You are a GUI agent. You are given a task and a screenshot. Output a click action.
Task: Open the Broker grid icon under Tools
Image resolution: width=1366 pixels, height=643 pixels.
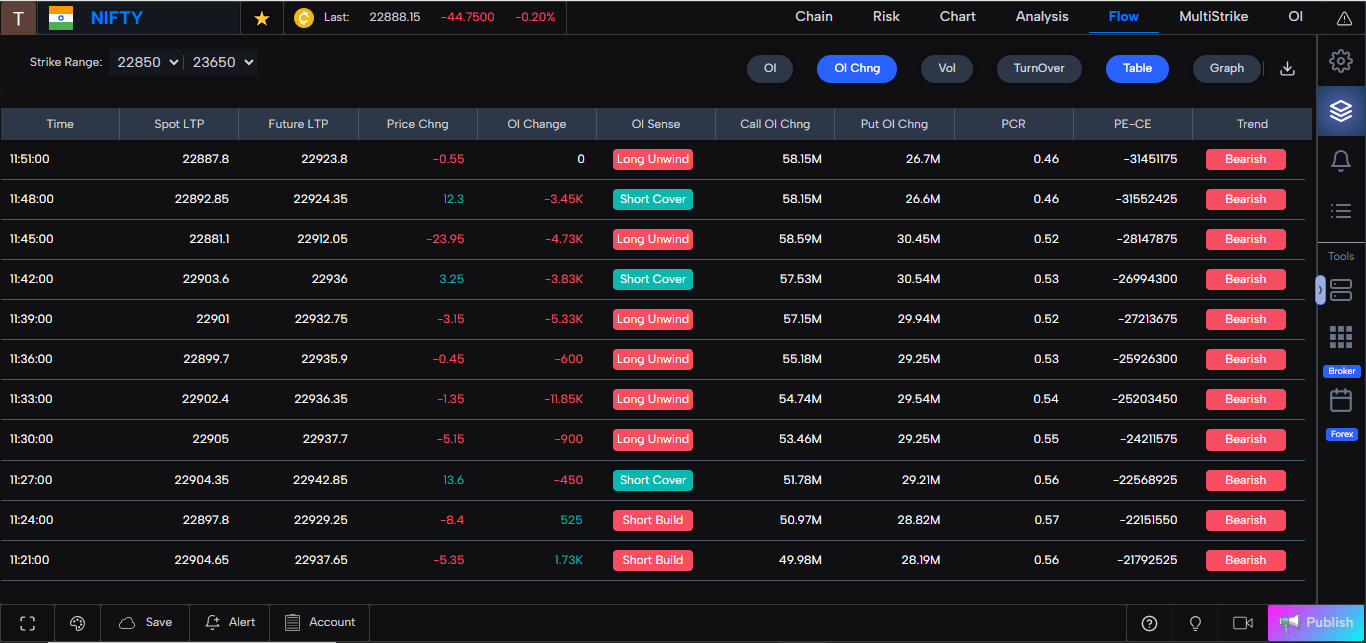1341,337
